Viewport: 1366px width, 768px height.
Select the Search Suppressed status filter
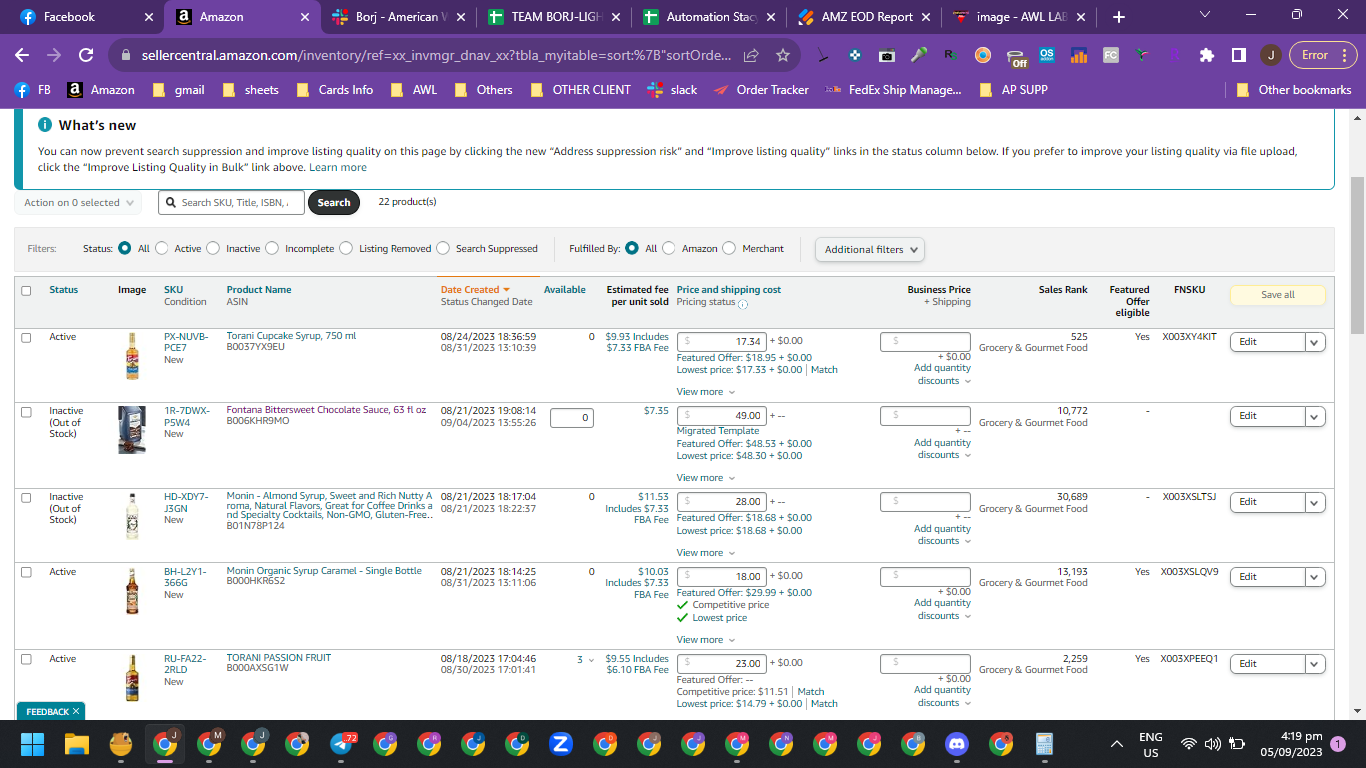443,248
